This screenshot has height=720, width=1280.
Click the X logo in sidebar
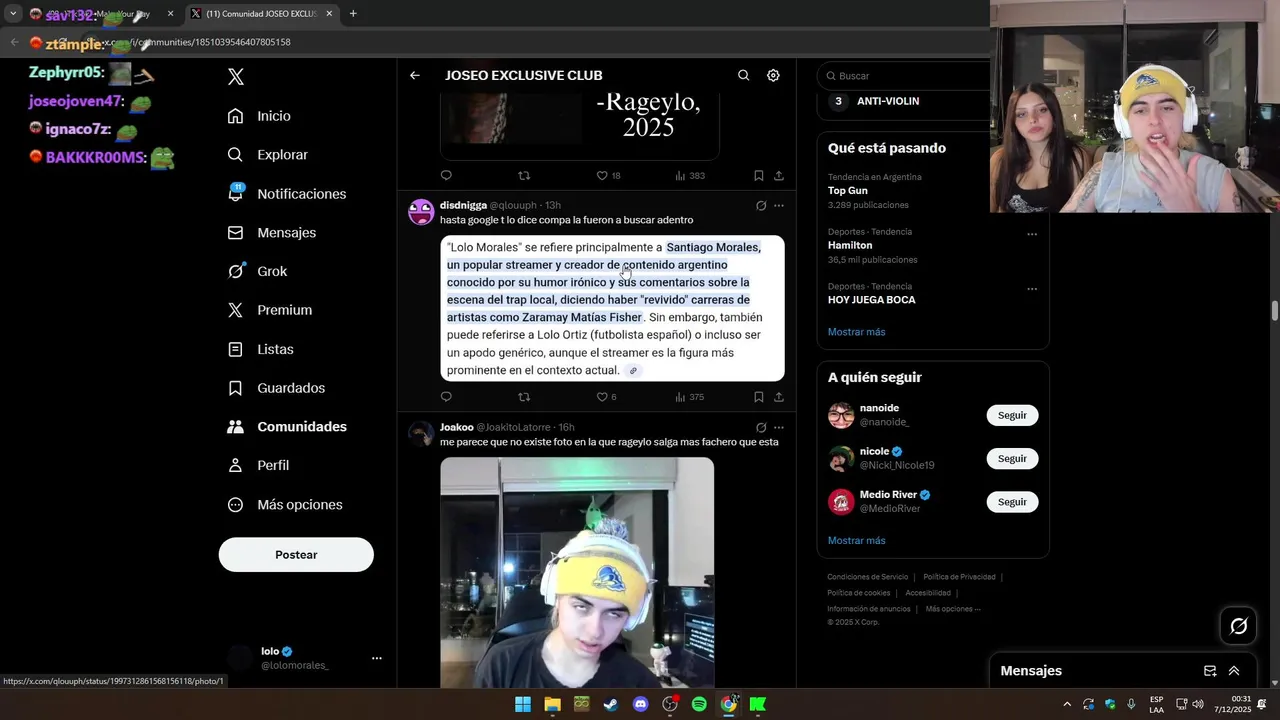pyautogui.click(x=236, y=77)
